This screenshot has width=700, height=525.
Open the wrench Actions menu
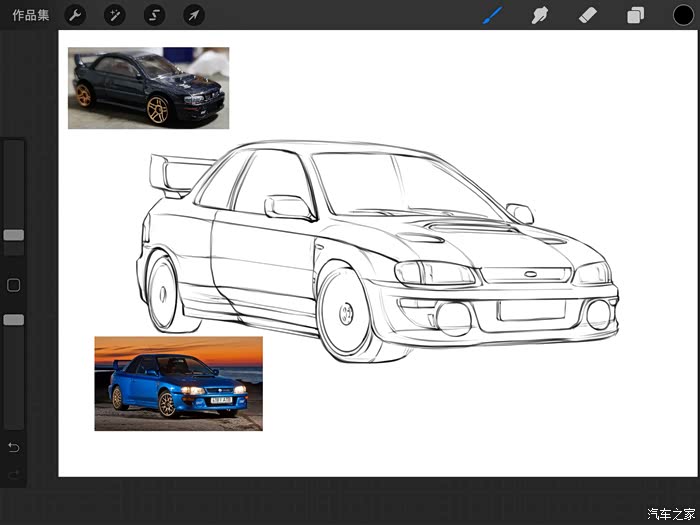(75, 16)
